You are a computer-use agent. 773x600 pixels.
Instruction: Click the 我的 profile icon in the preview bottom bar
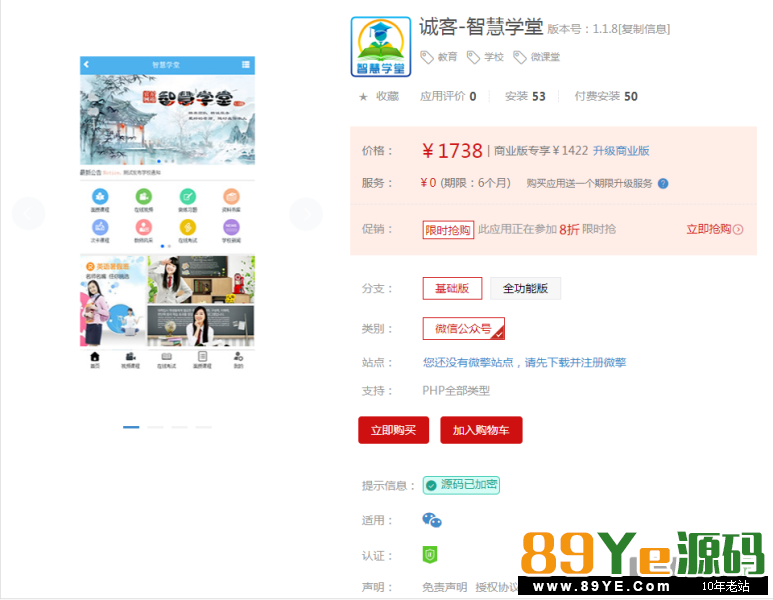pyautogui.click(x=238, y=356)
